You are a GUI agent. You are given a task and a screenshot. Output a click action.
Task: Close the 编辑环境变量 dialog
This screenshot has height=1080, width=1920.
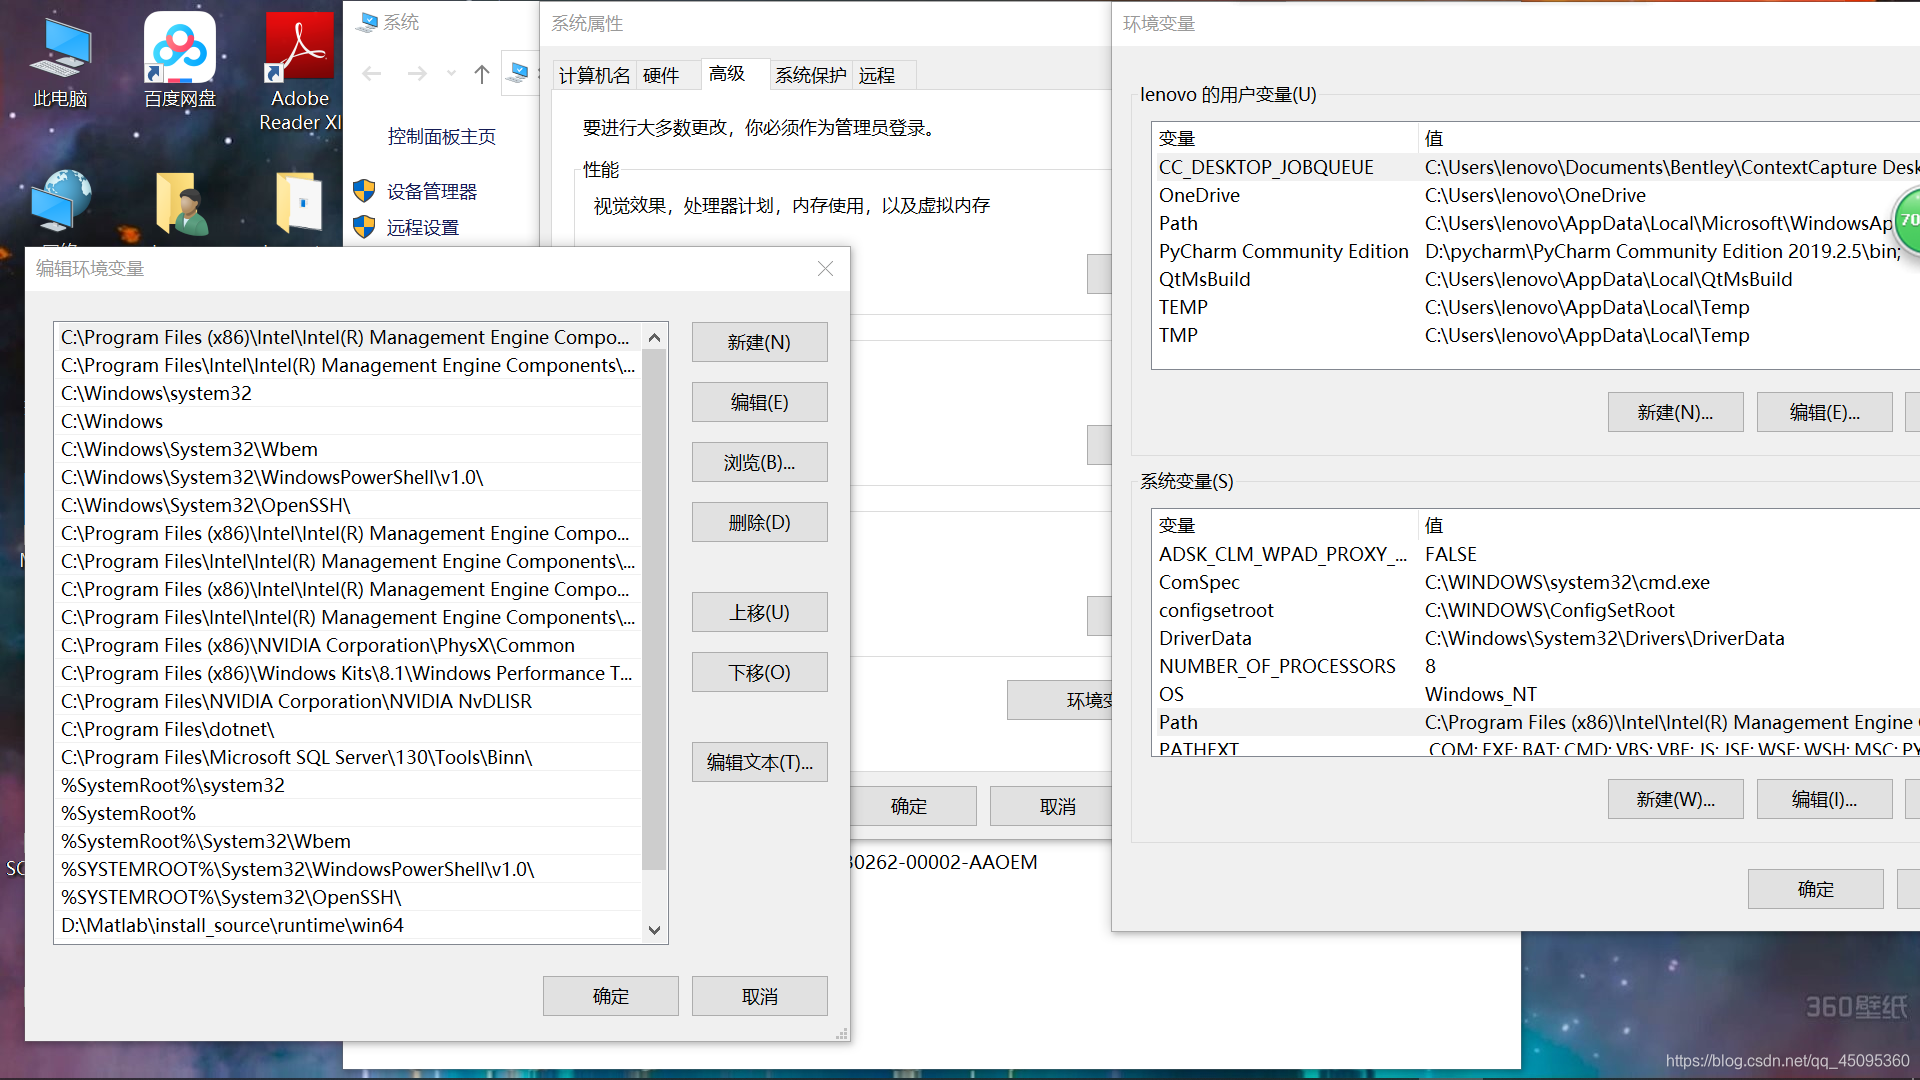point(825,268)
